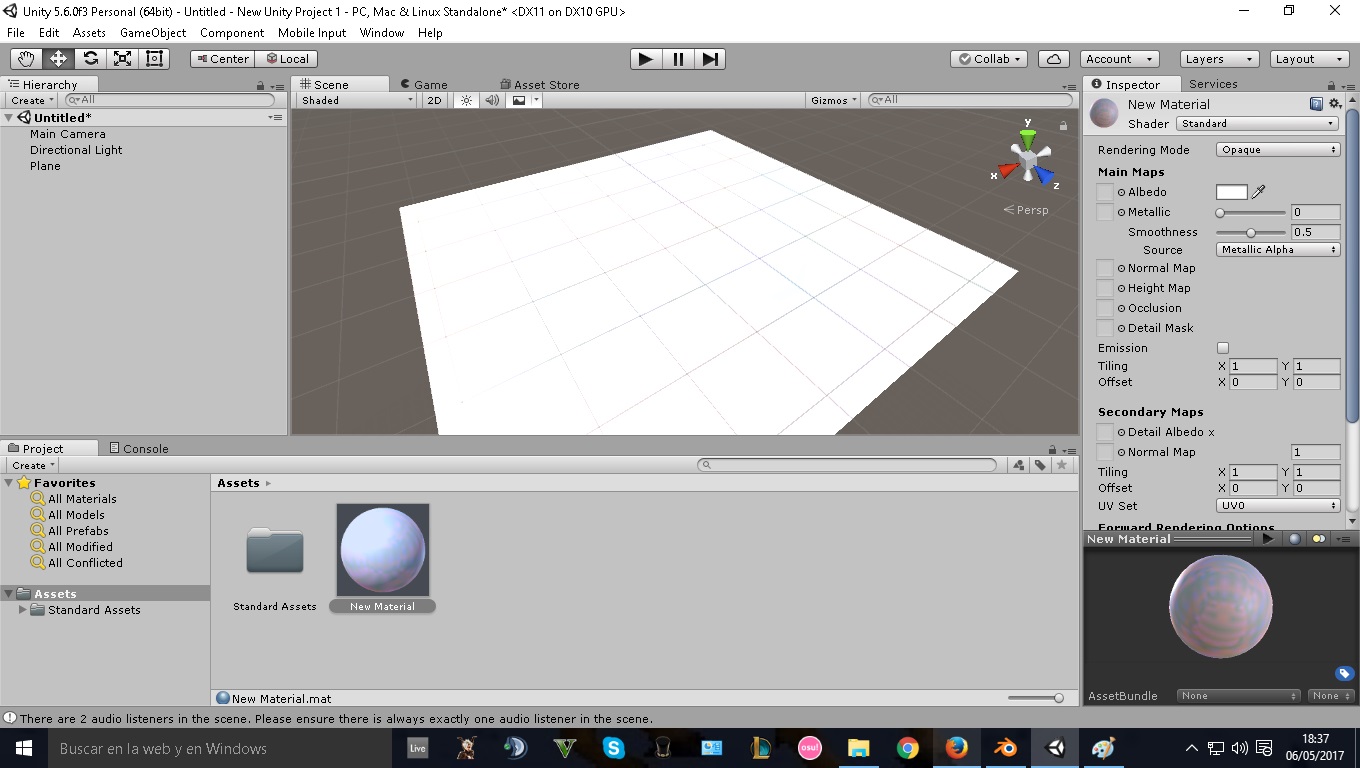Lock the Hierarchy panel
1360x768 pixels.
(261, 86)
